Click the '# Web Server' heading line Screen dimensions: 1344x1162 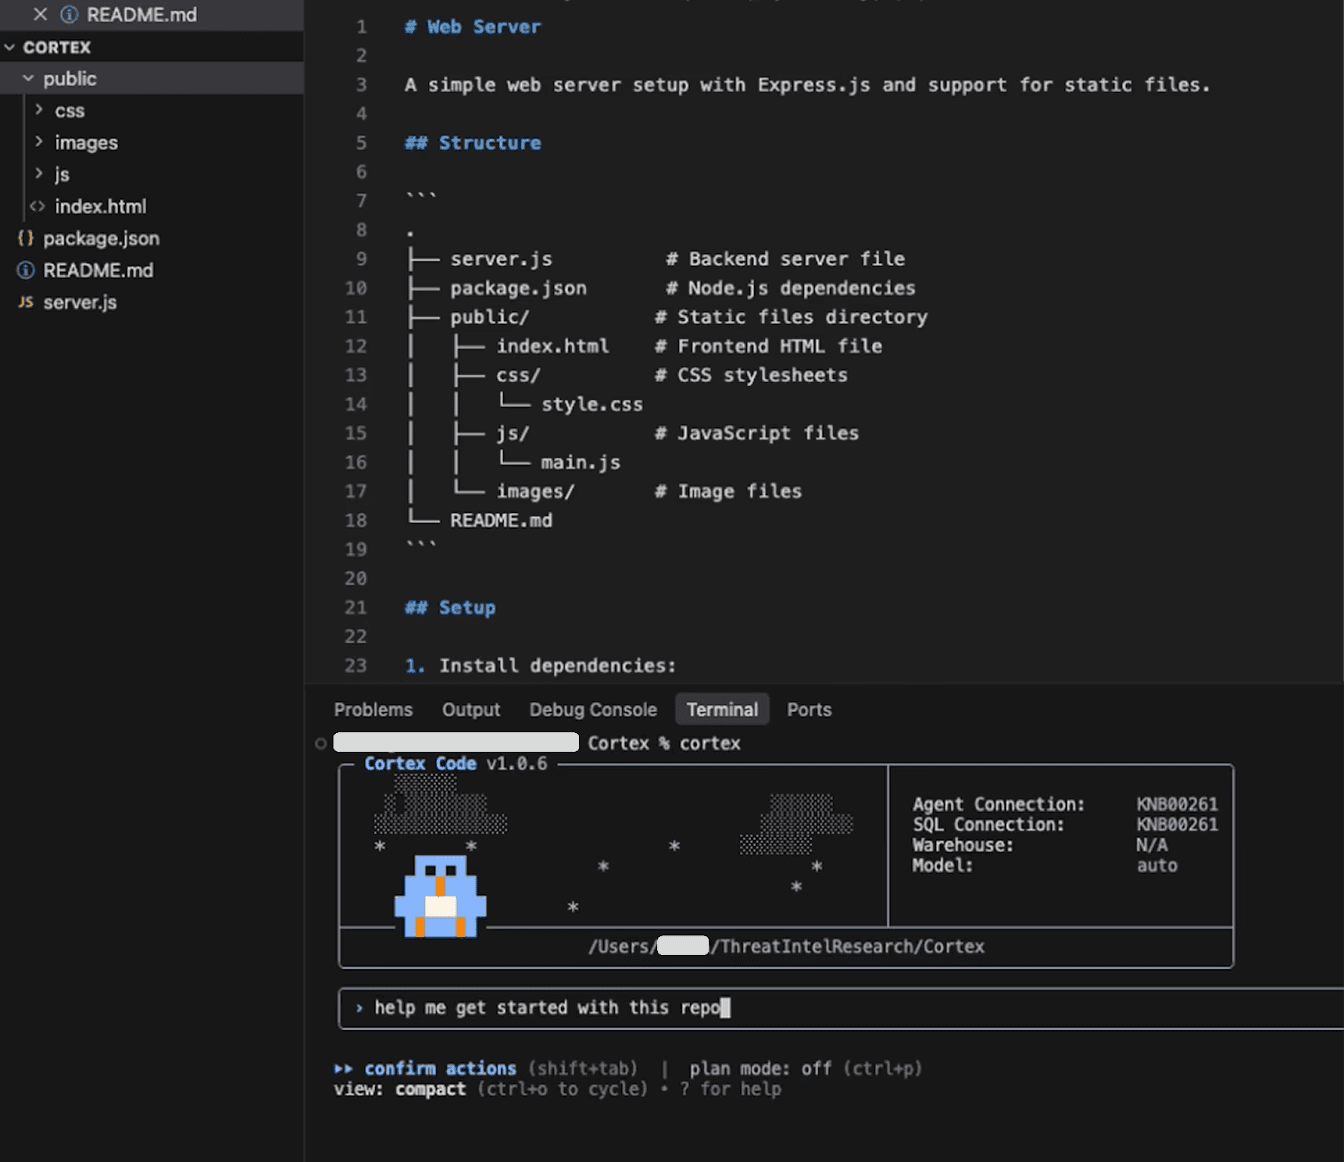click(x=473, y=27)
